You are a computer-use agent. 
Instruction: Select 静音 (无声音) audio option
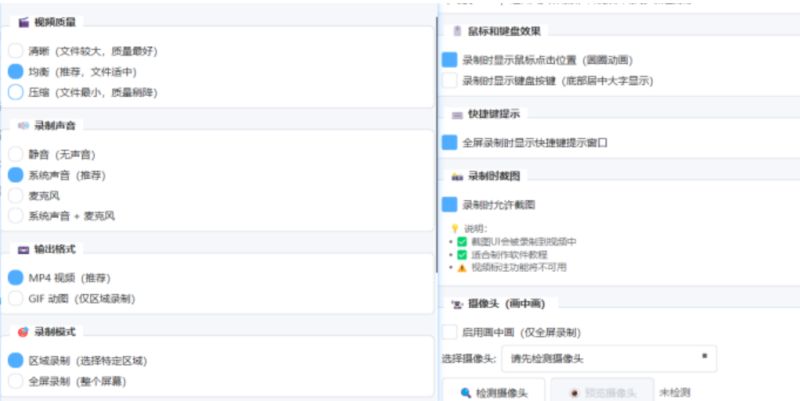[15, 155]
